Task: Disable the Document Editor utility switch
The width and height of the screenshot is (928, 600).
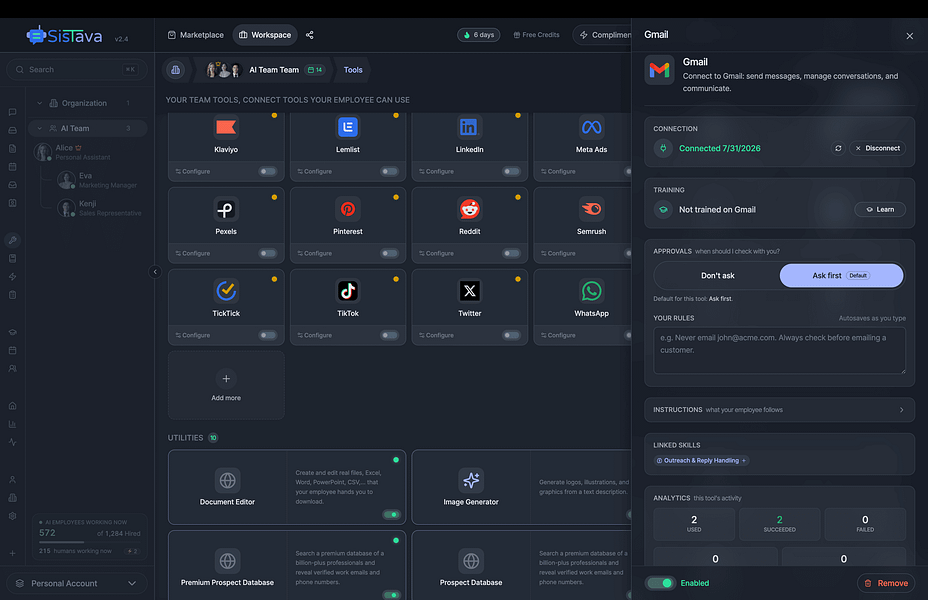Action: point(391,514)
